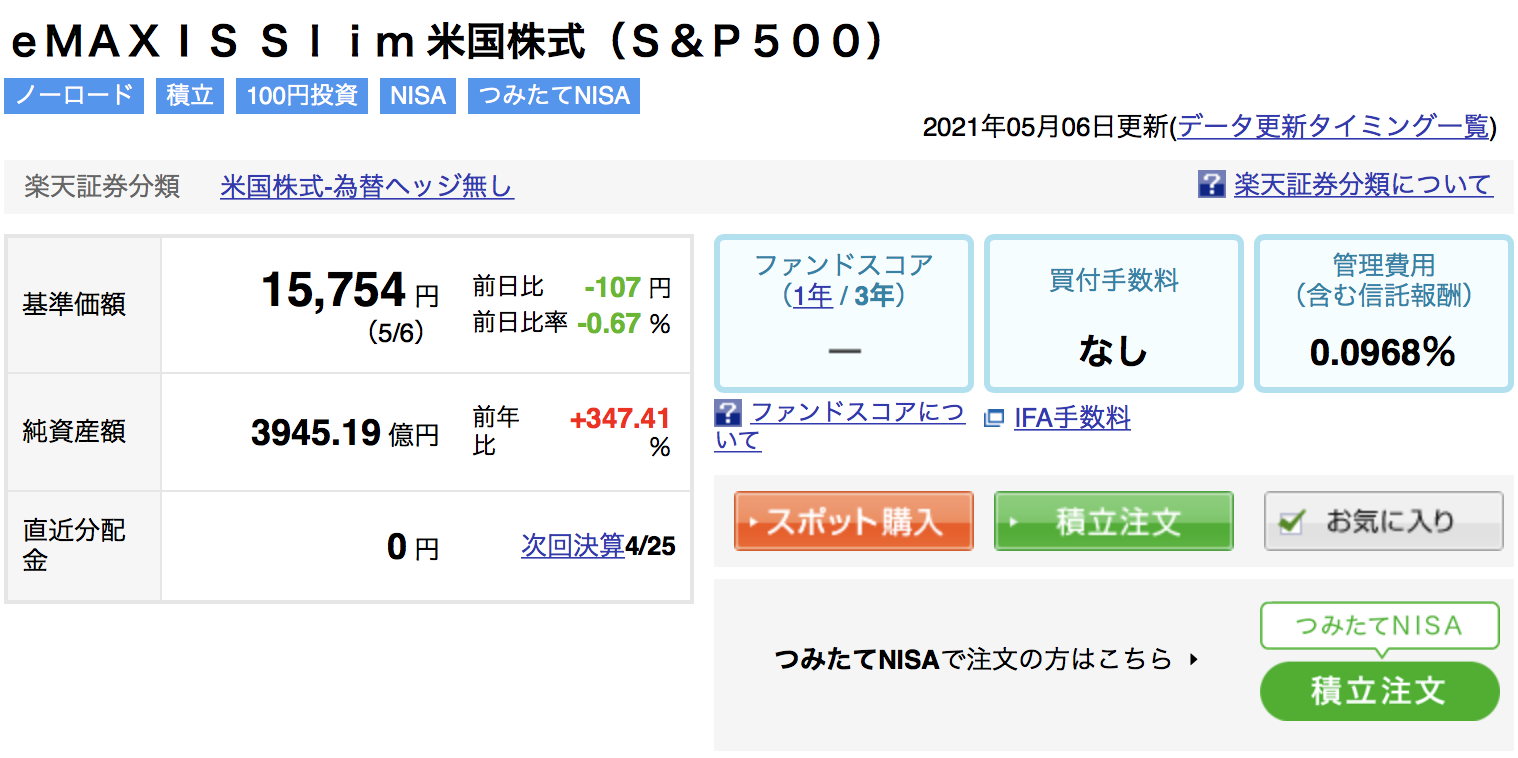The image size is (1518, 758).
Task: Click the external window icon beside IFA手数料
Action: (993, 418)
